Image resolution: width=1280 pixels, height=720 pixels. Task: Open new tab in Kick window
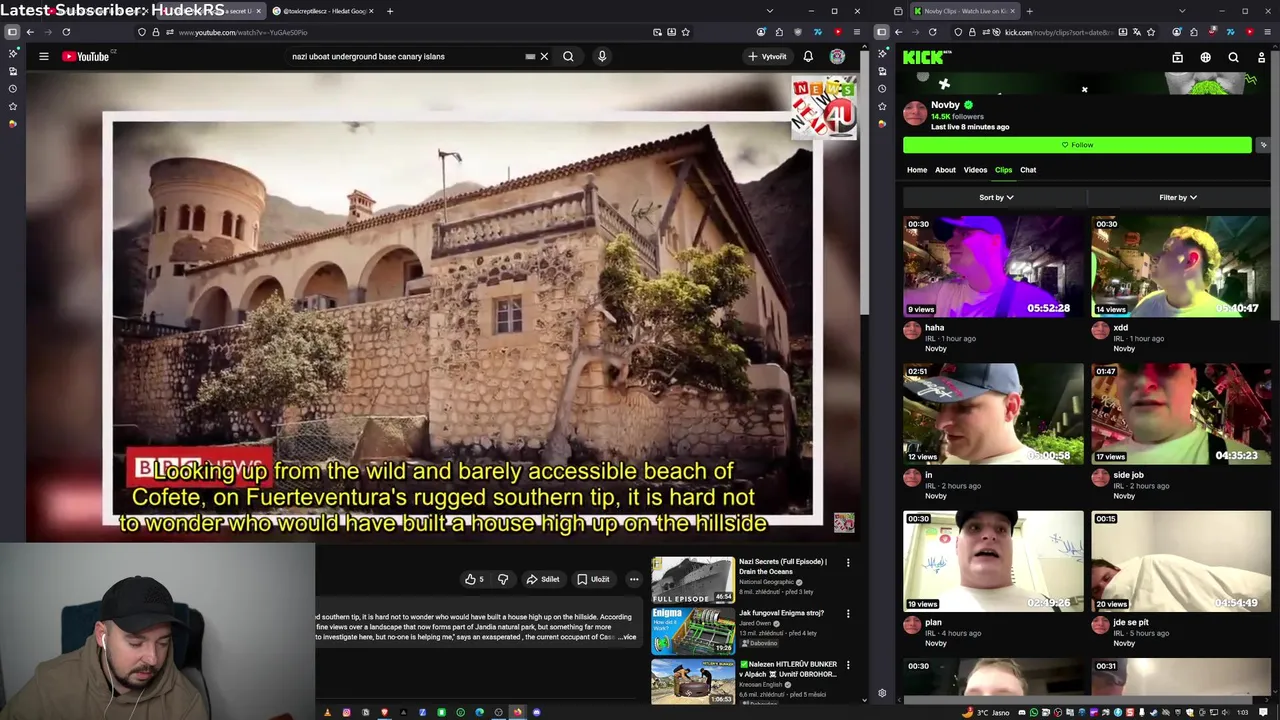(x=1029, y=11)
